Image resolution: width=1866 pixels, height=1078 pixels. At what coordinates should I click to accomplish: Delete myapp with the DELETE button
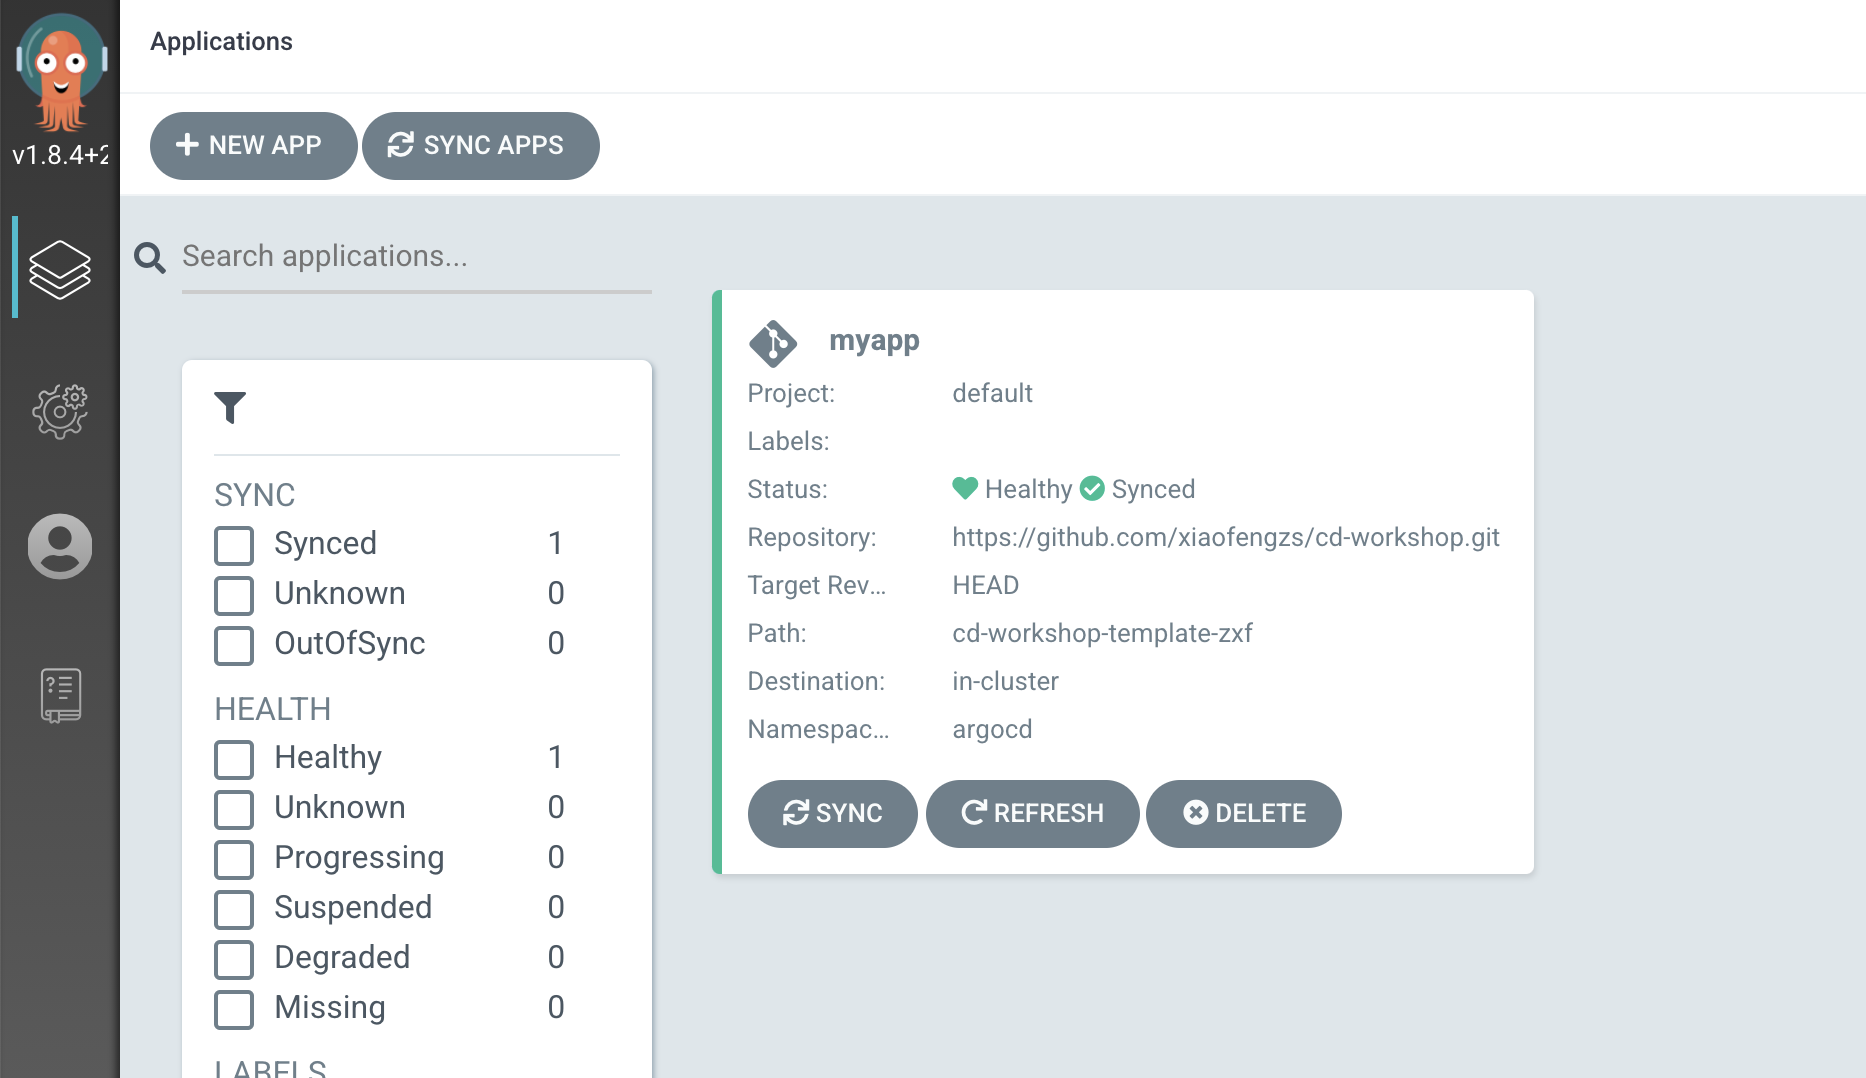pyautogui.click(x=1243, y=814)
